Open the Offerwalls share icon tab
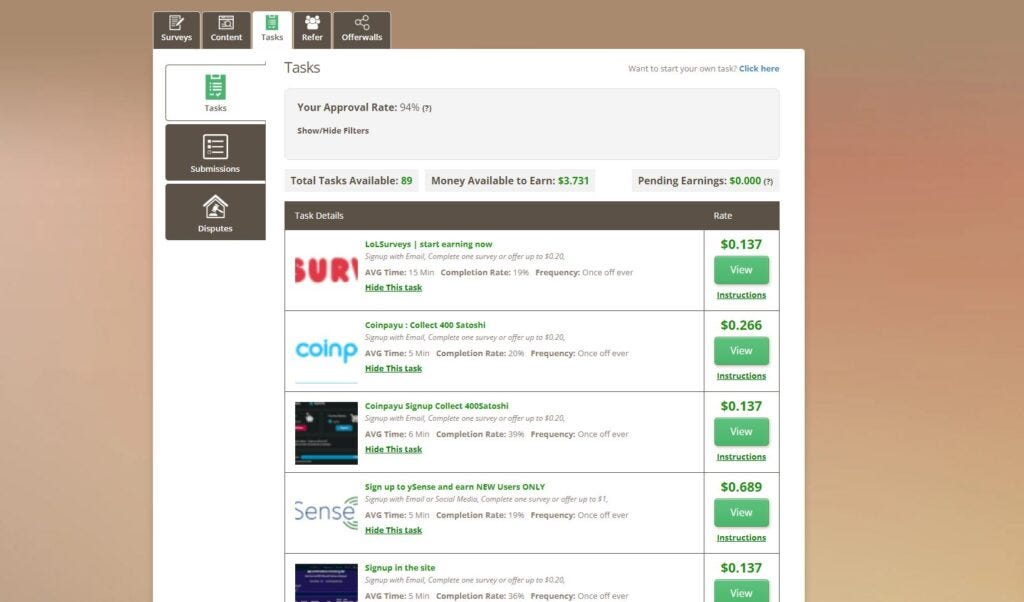The height and width of the screenshot is (602, 1024). tap(361, 23)
